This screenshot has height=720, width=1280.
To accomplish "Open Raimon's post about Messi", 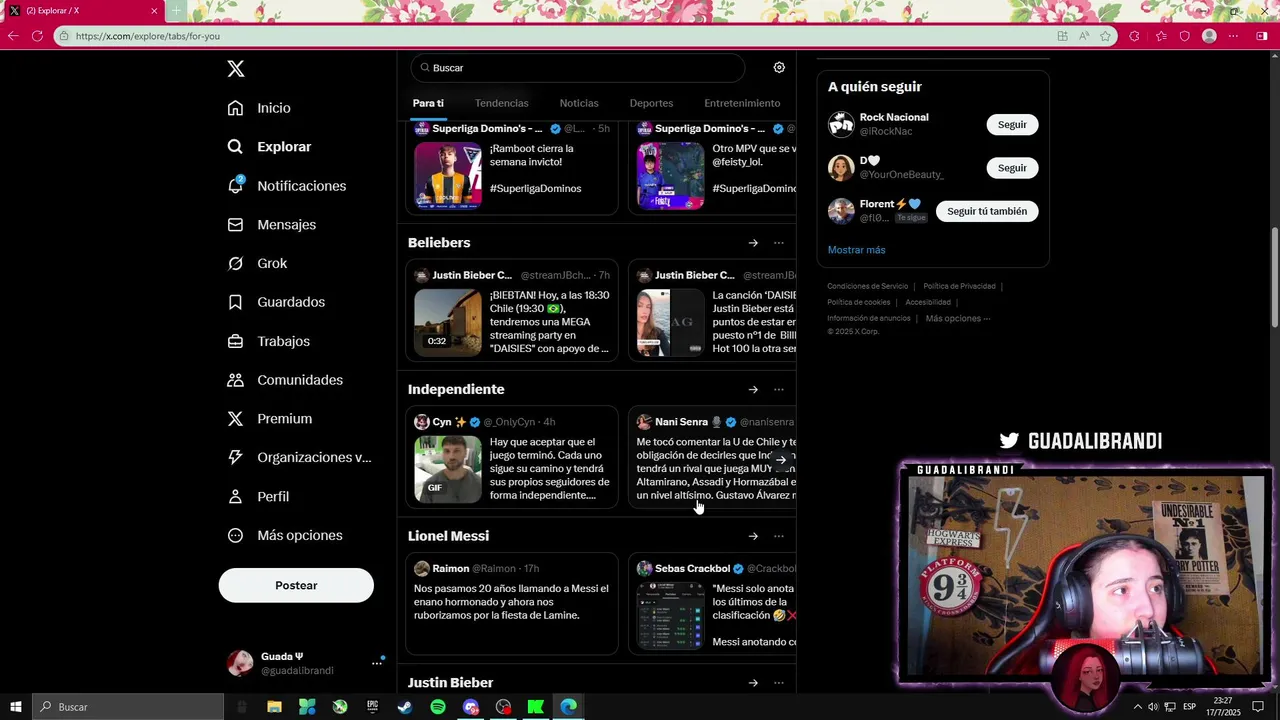I will point(512,603).
